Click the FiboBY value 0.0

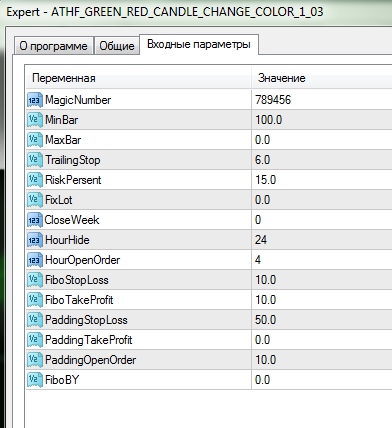point(262,380)
